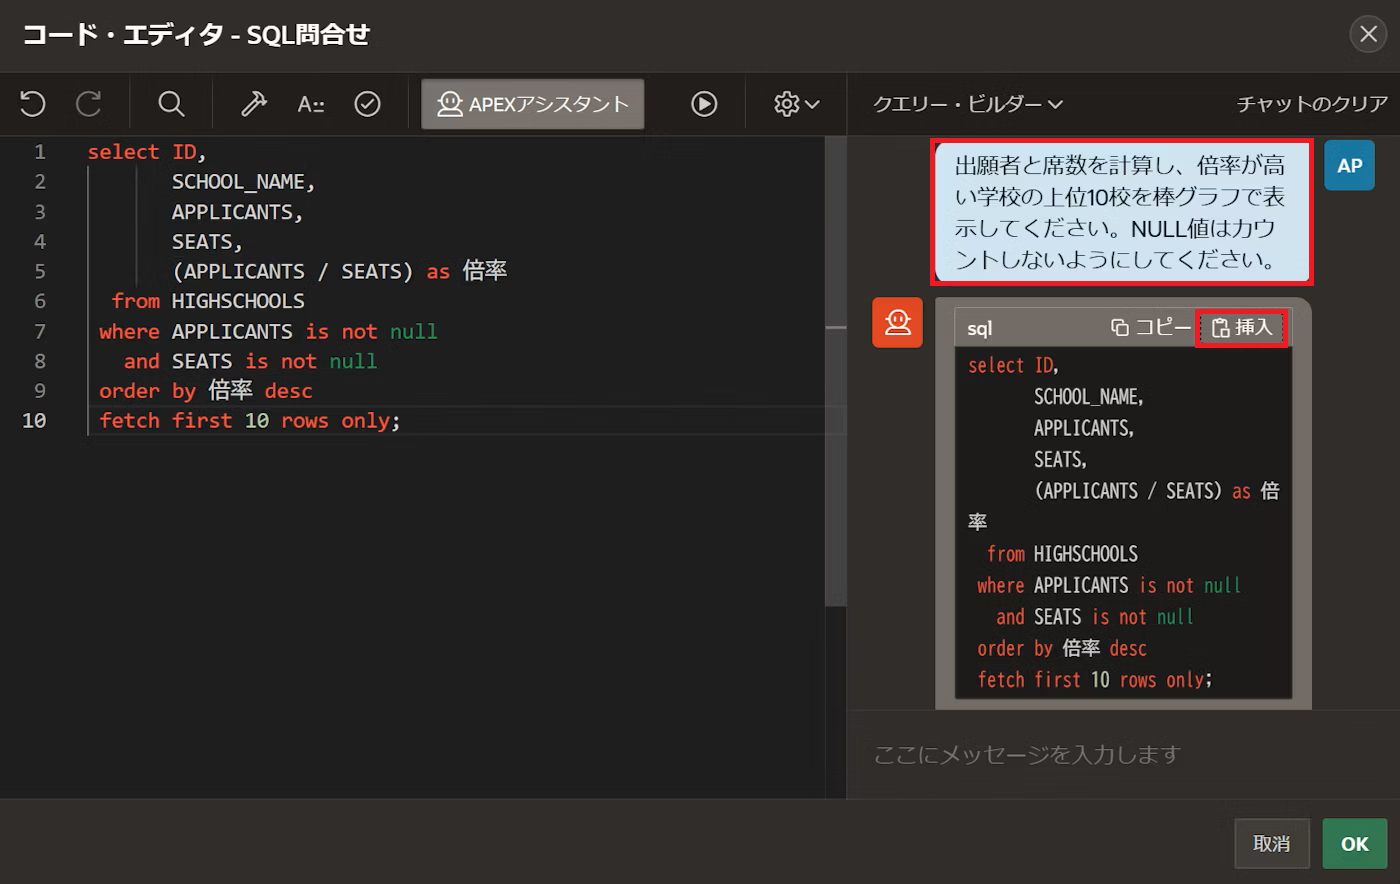
Task: Open the editor settings gear dropdown
Action: [797, 104]
